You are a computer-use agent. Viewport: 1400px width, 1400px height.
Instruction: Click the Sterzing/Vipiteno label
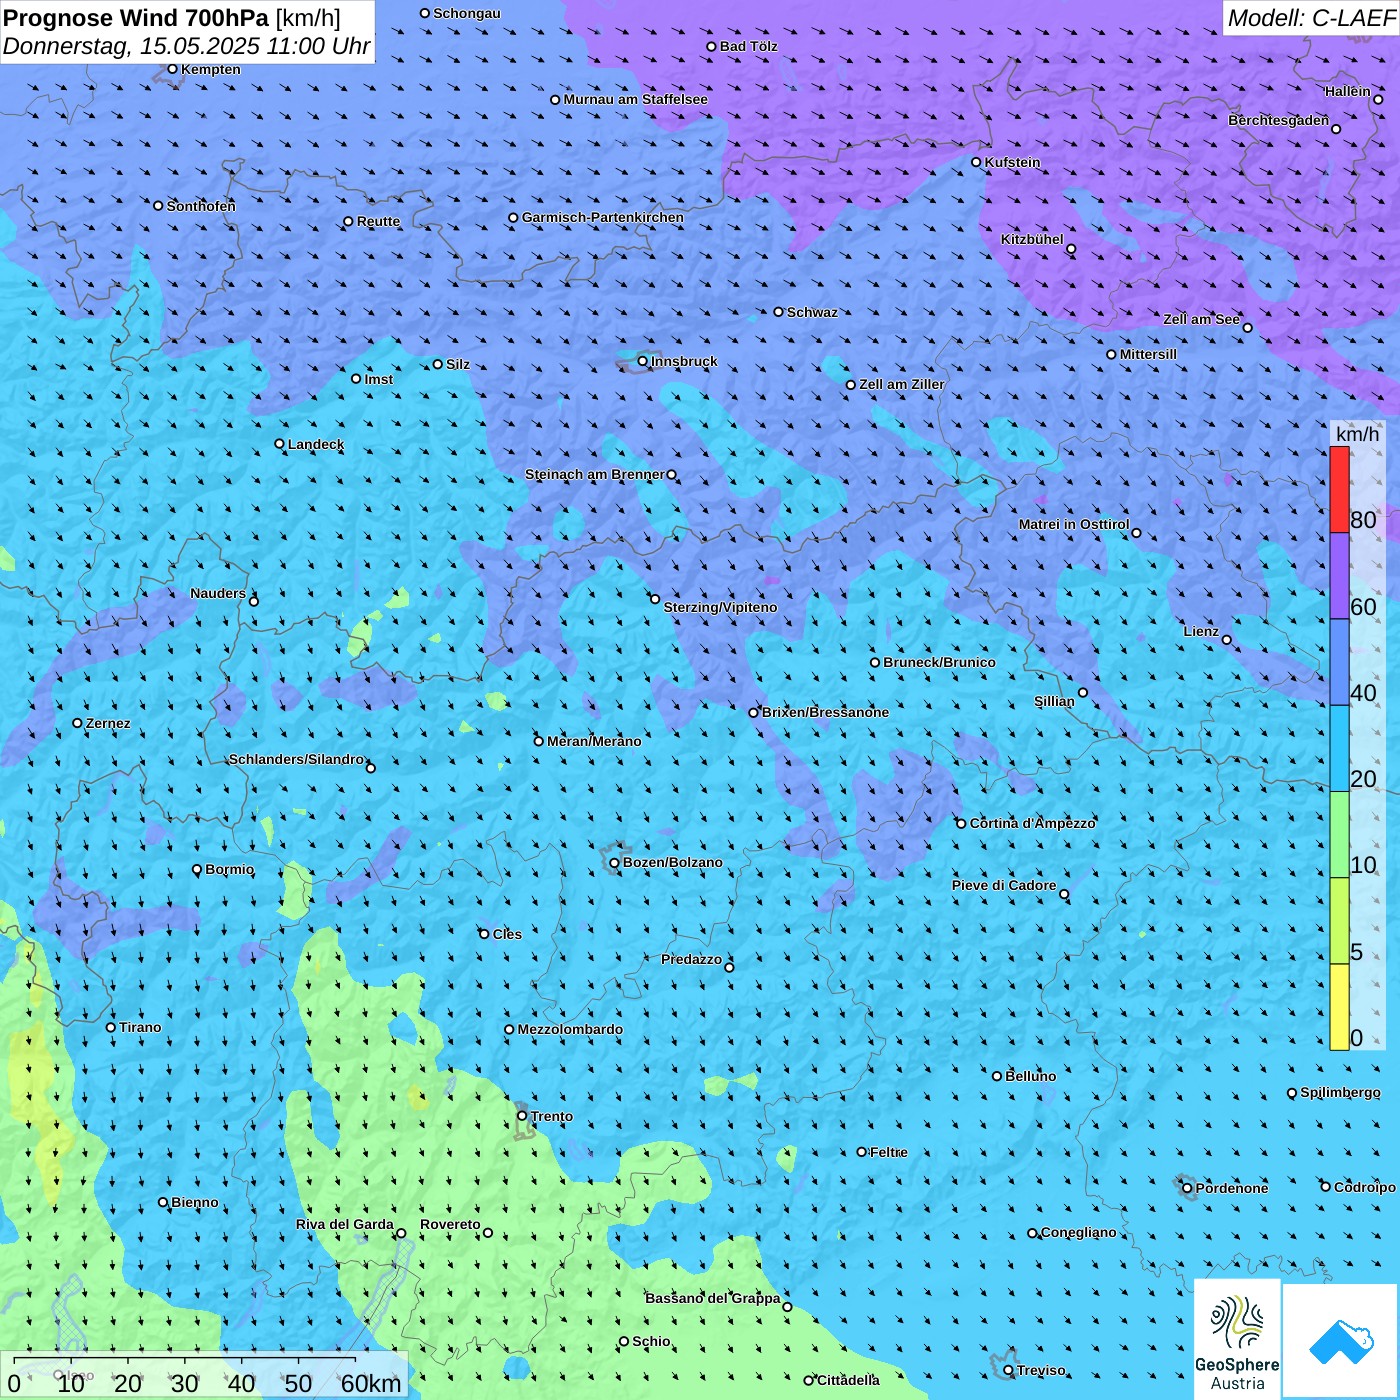pos(720,607)
